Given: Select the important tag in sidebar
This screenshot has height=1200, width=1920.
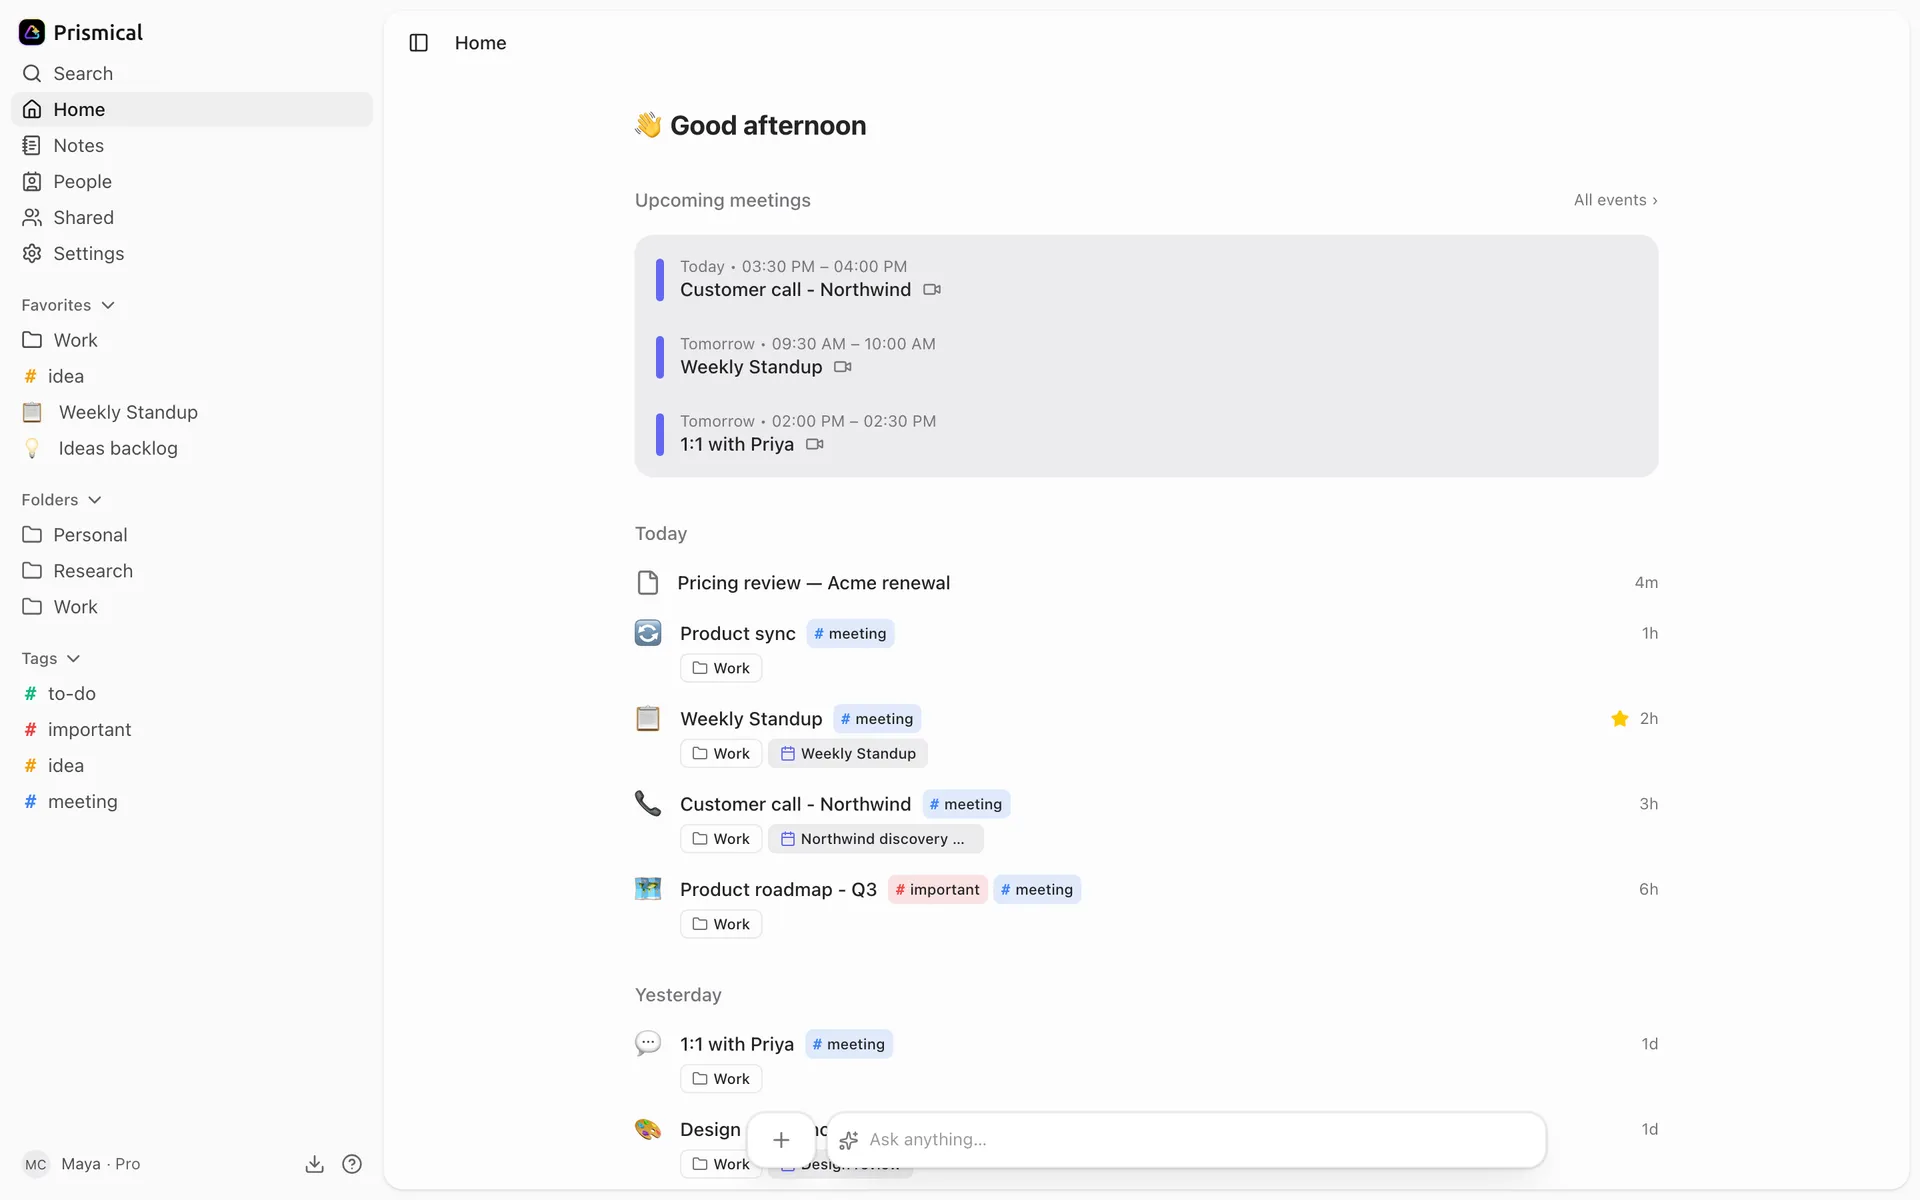Looking at the screenshot, I should (192, 729).
